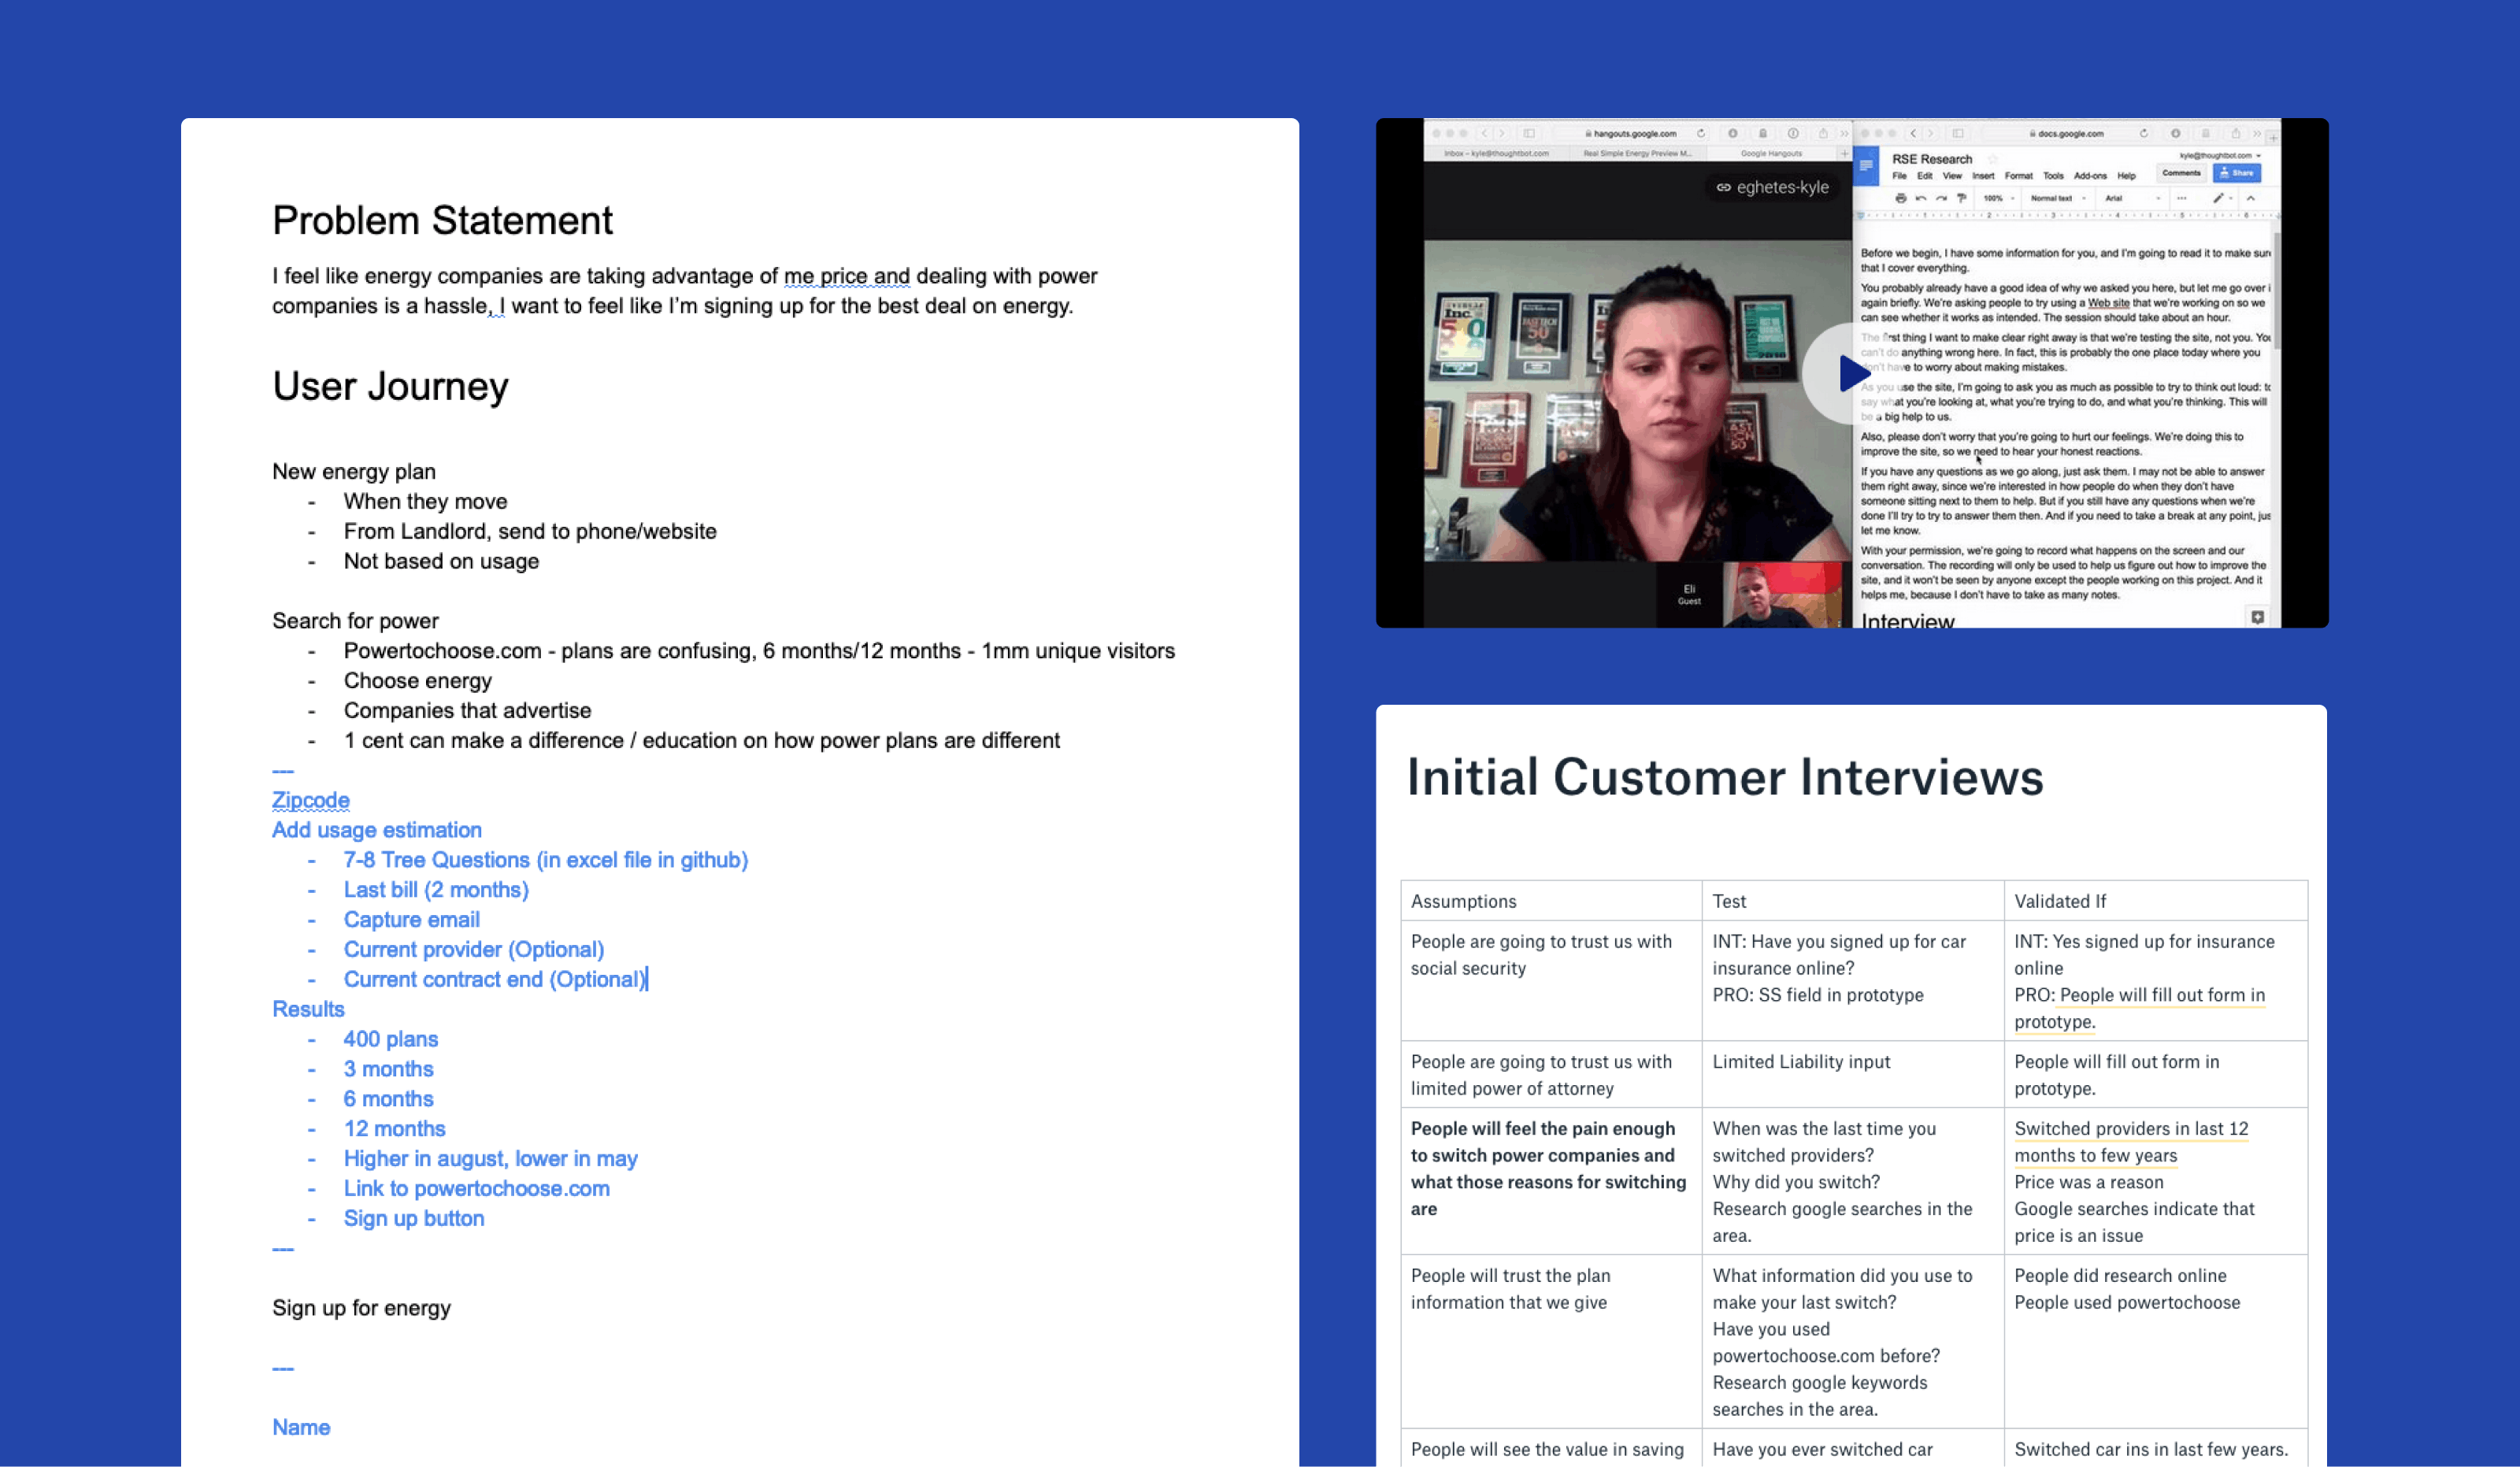Viewport: 2520px width, 1467px height.
Task: Click the Docs document vertical scrollbar
Action: [x=2277, y=290]
